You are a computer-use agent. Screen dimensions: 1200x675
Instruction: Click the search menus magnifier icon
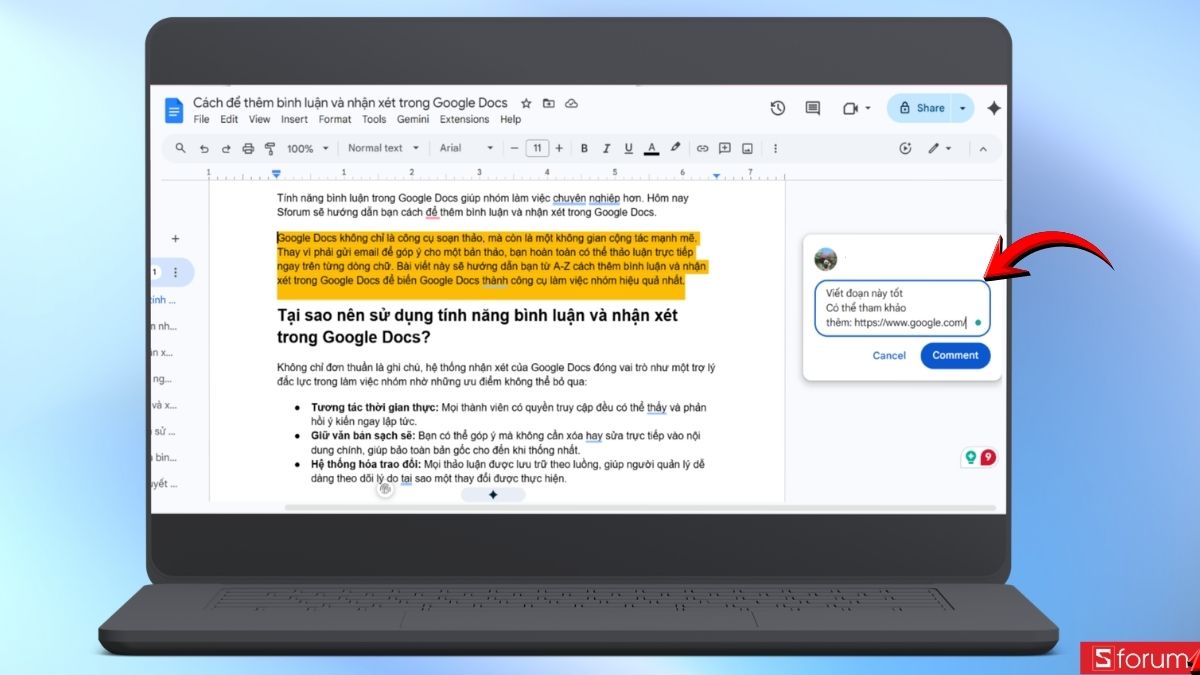pyautogui.click(x=181, y=148)
